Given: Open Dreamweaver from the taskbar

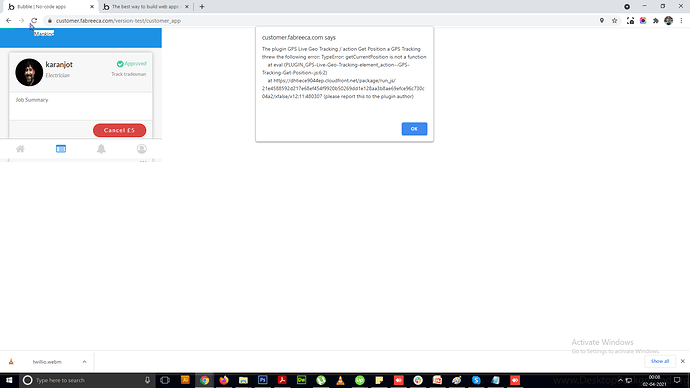Looking at the screenshot, I should tap(301, 380).
